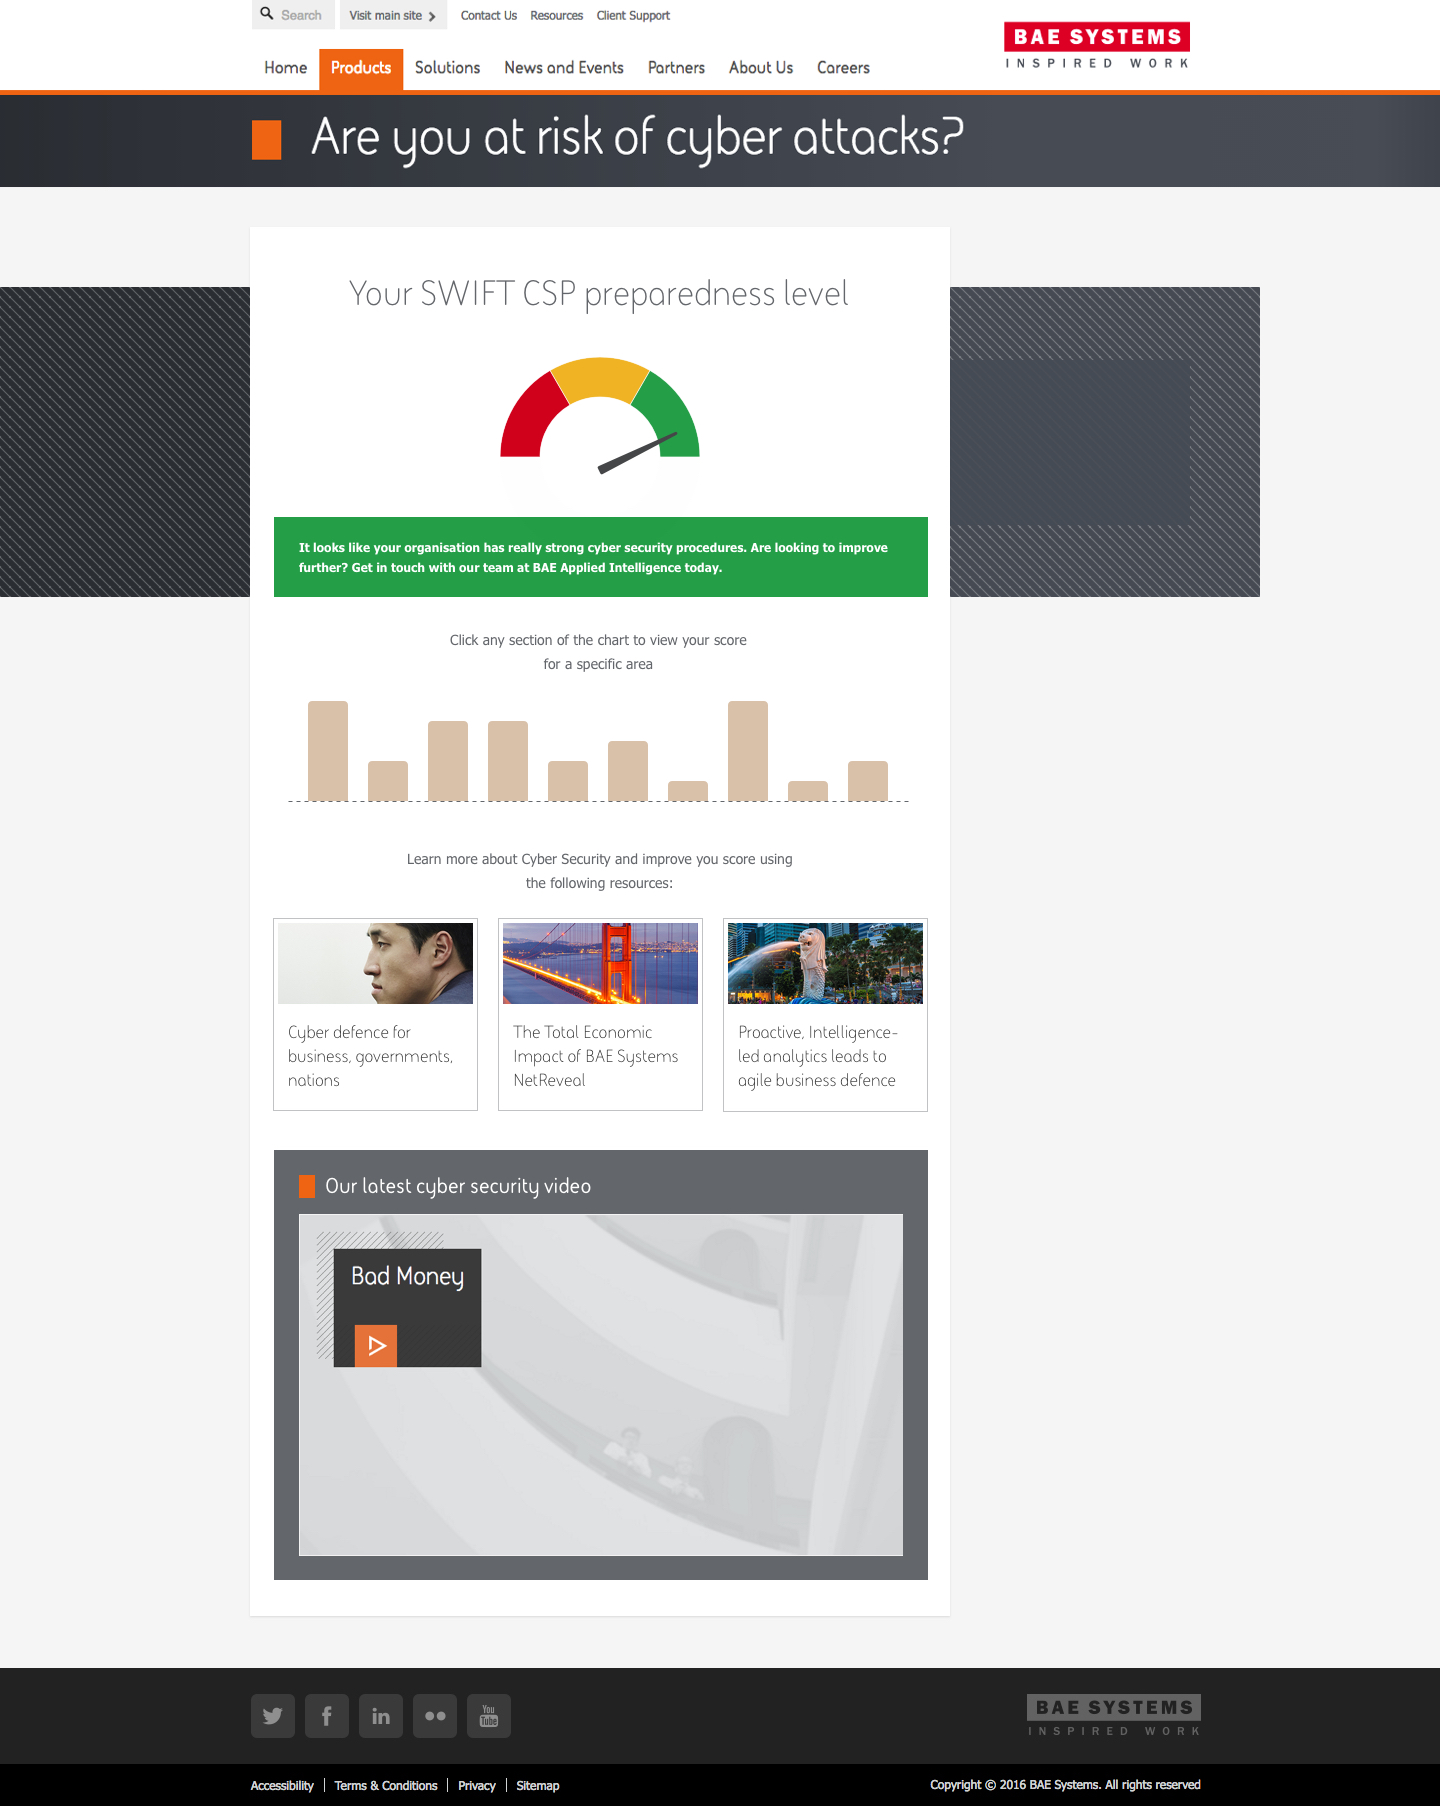Open the Partners menu item
Viewport: 1440px width, 1806px height.
(x=676, y=68)
